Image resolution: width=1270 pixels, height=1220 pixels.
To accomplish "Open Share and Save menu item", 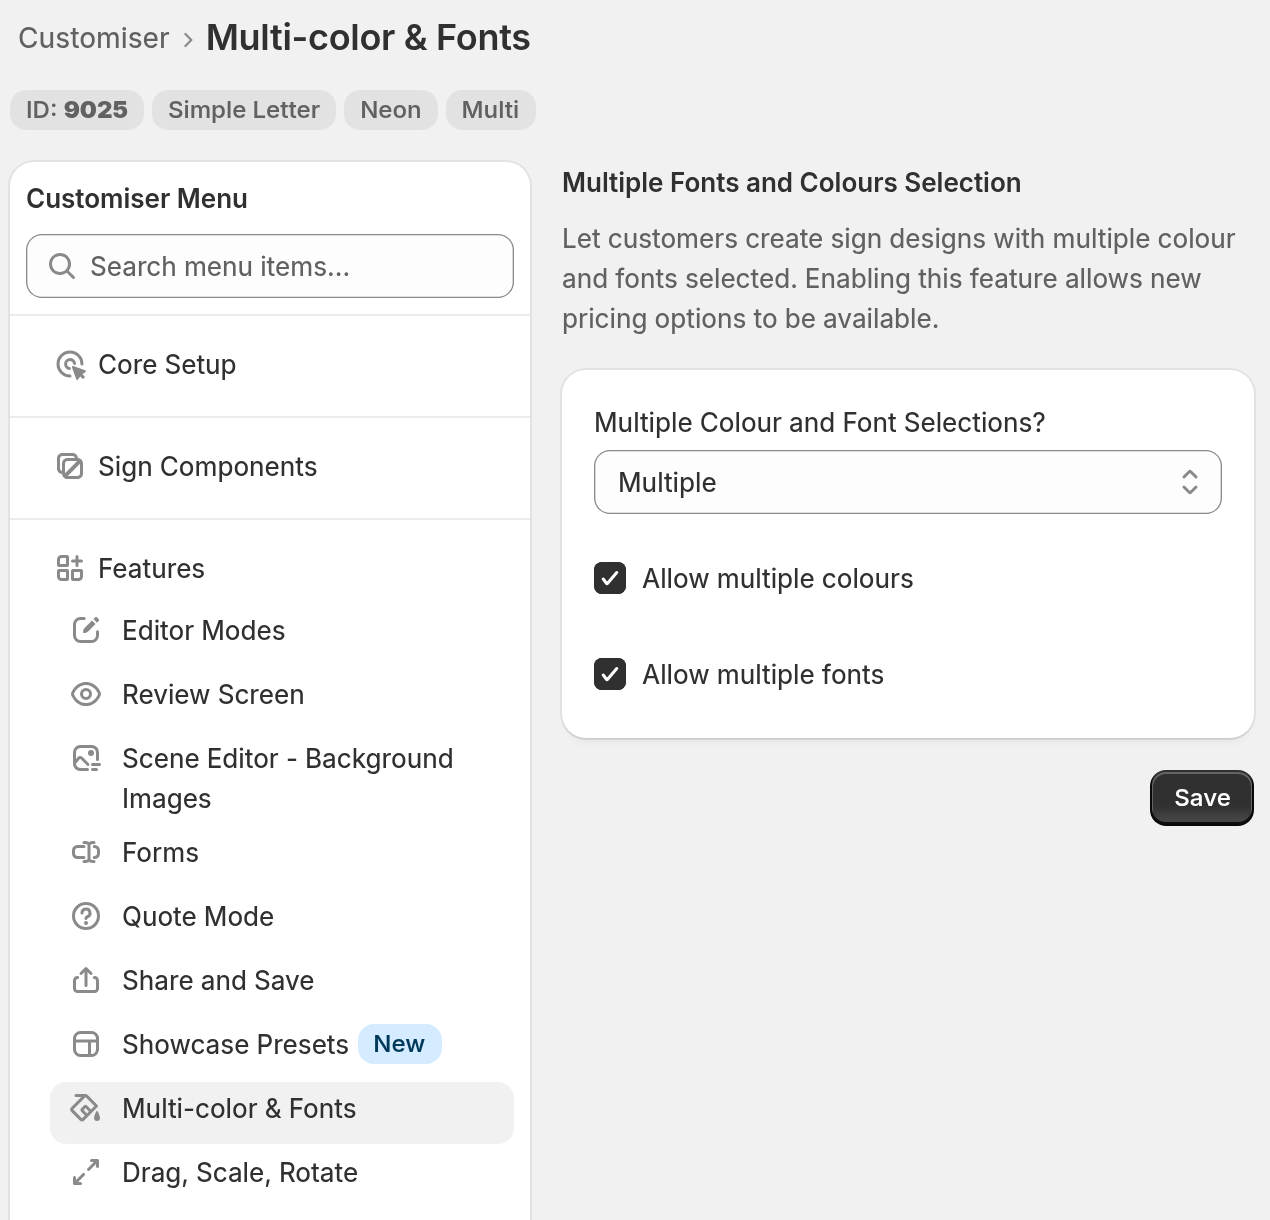I will click(x=282, y=980).
